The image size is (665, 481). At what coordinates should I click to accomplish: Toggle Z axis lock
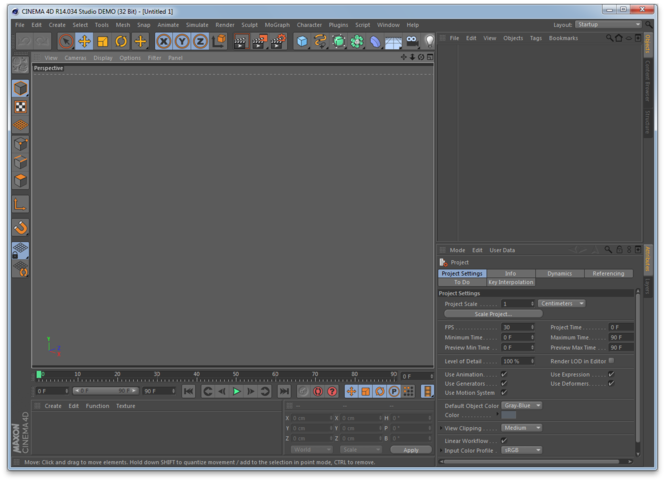(x=200, y=41)
